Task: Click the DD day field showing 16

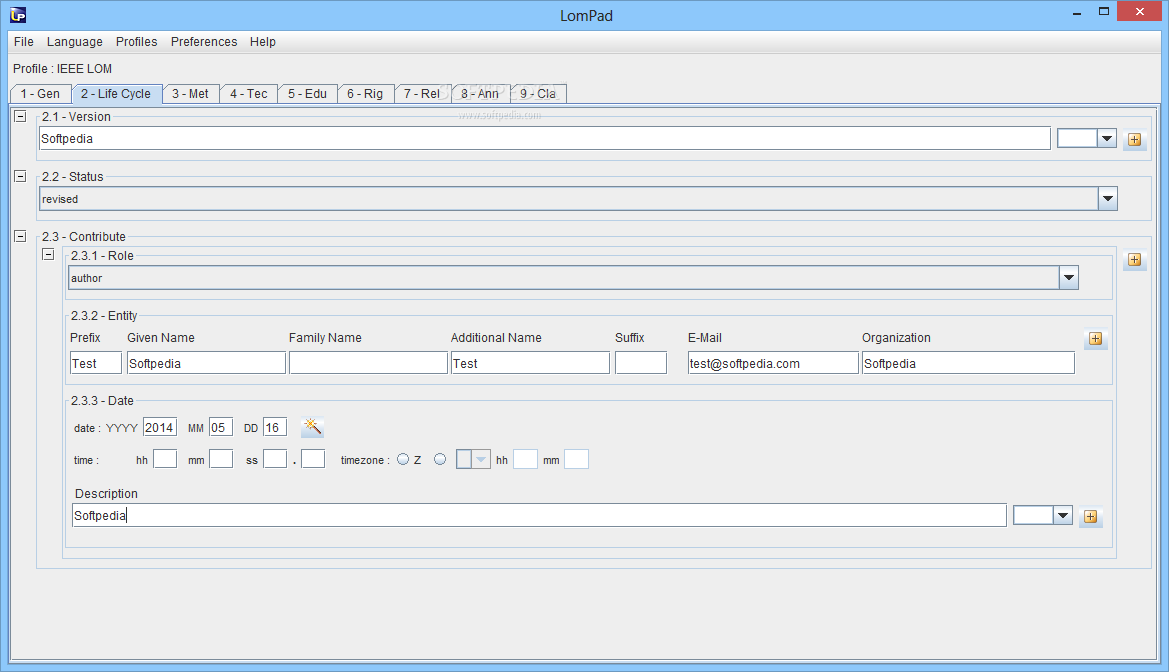Action: (274, 427)
